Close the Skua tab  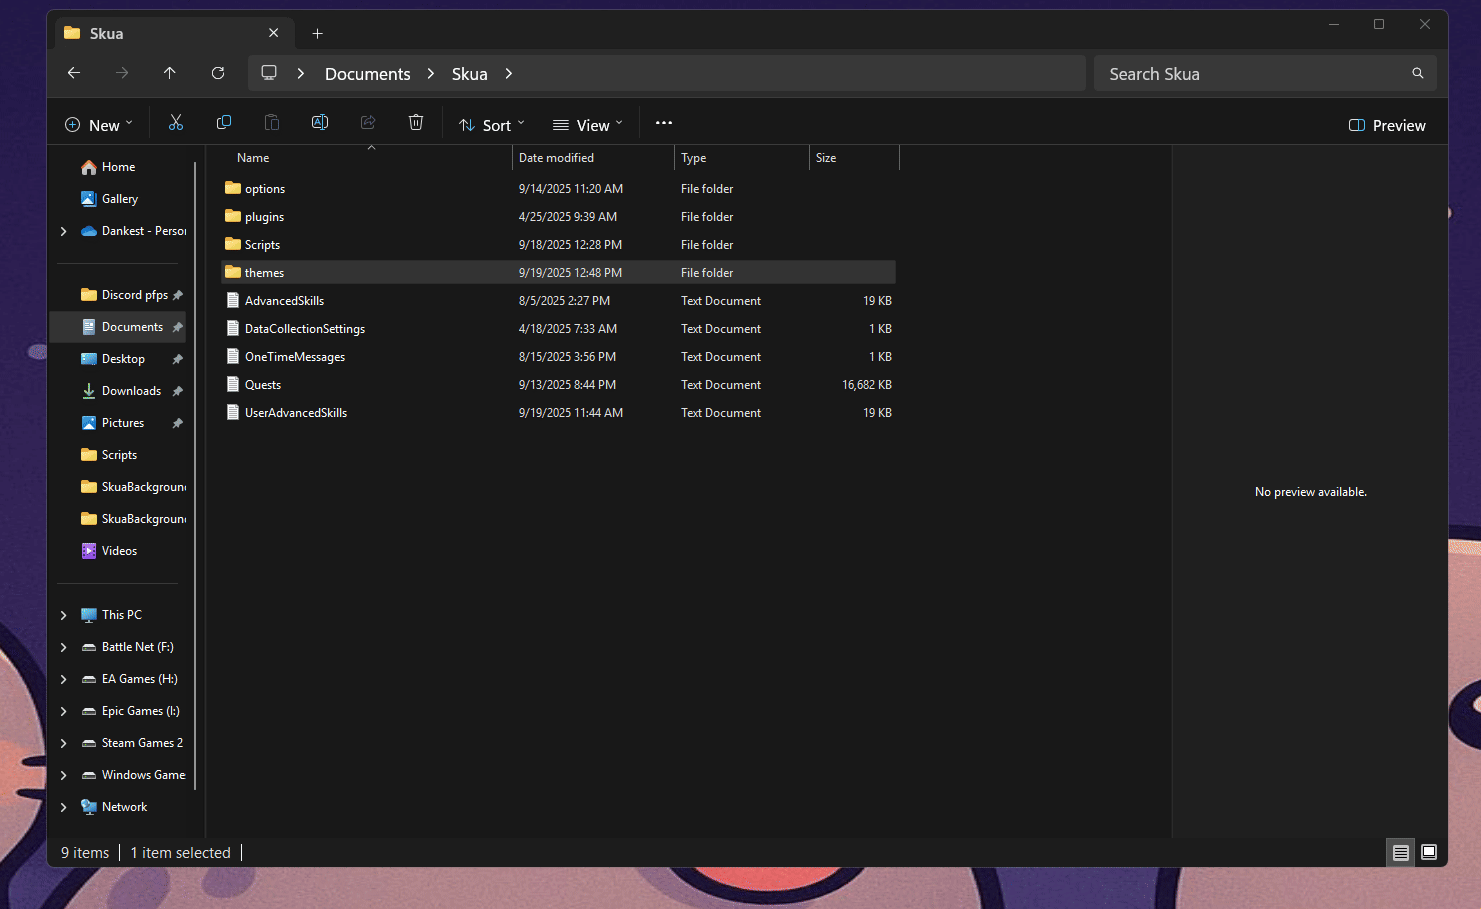coord(274,33)
